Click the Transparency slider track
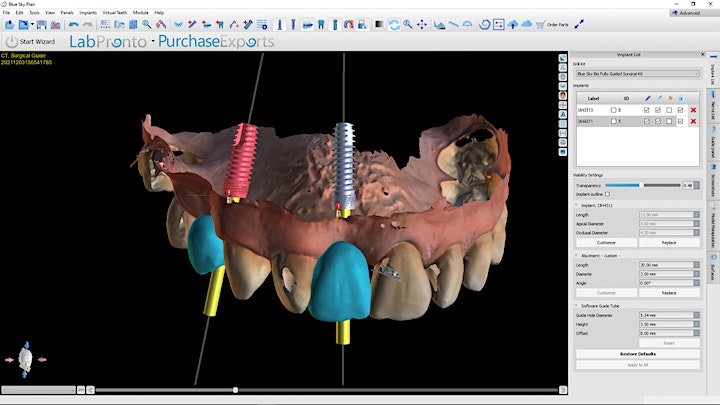Image resolution: width=720 pixels, height=405 pixels. tap(643, 186)
